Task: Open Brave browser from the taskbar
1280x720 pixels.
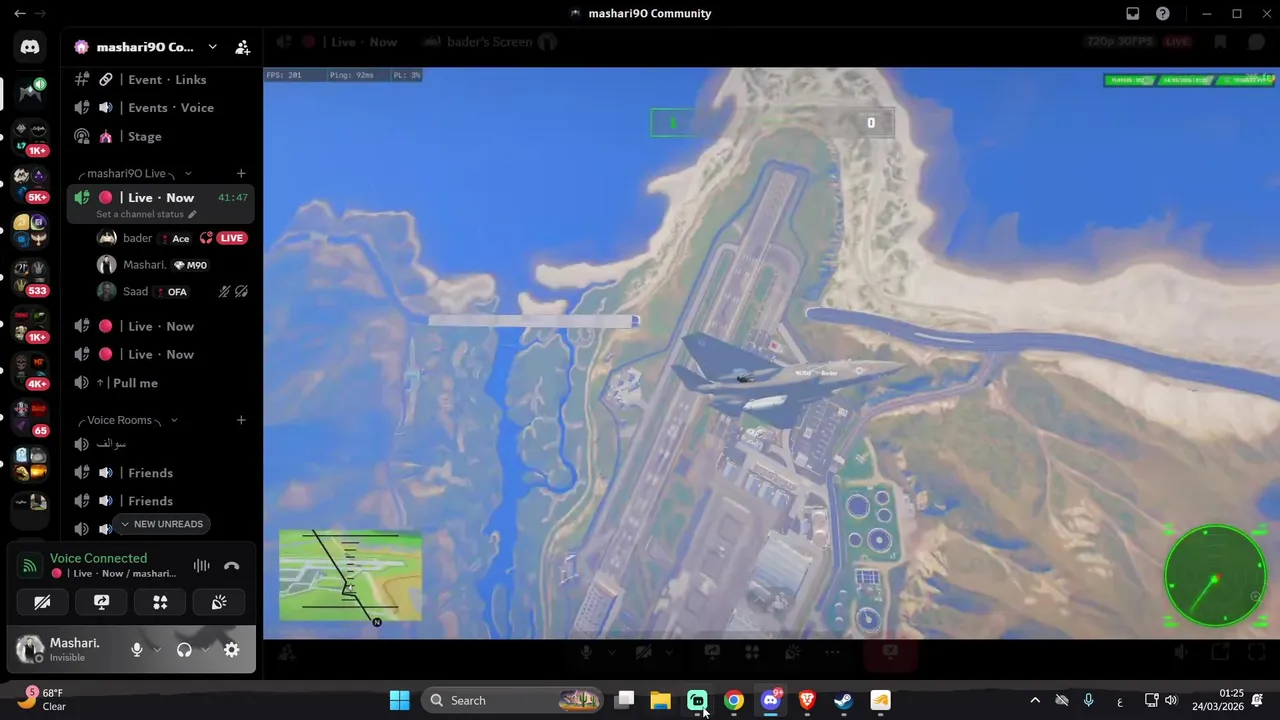Action: pyautogui.click(x=807, y=700)
